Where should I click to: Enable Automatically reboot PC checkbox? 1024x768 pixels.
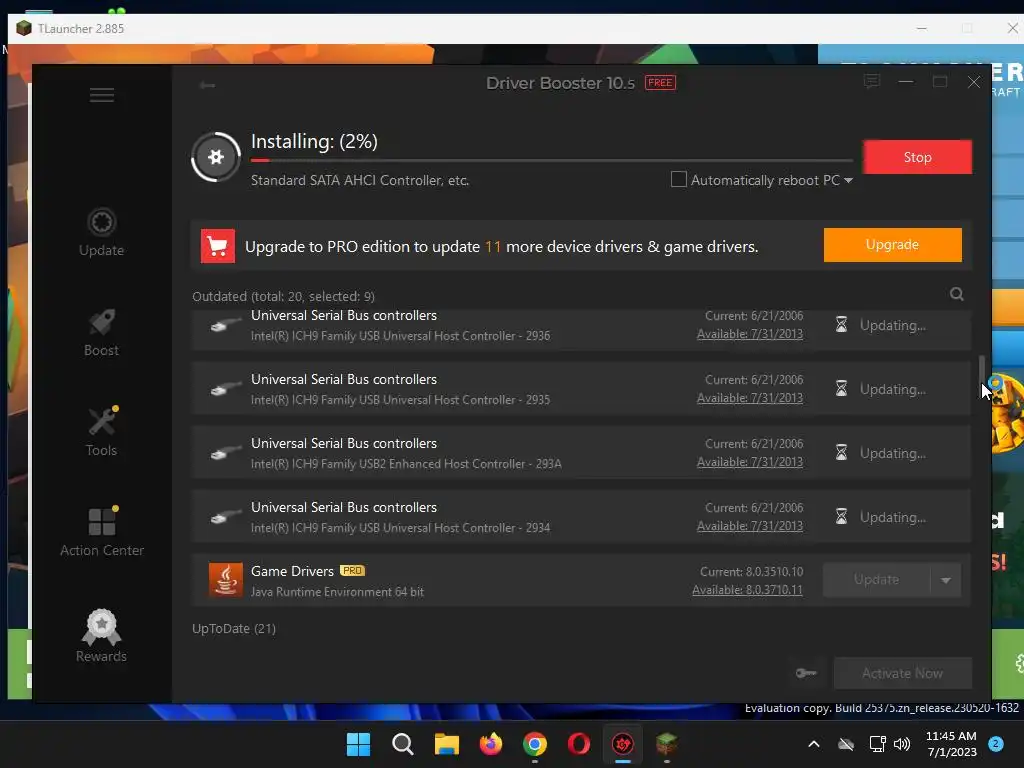coord(679,179)
